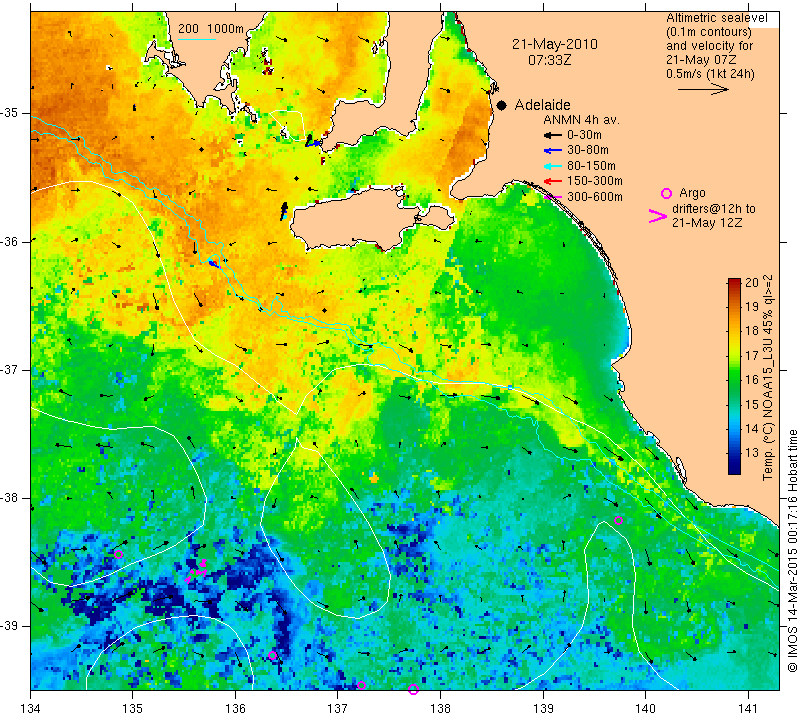Click the colorbar tick label '14'
Viewport: 800px width, 720px height.
[x=752, y=429]
